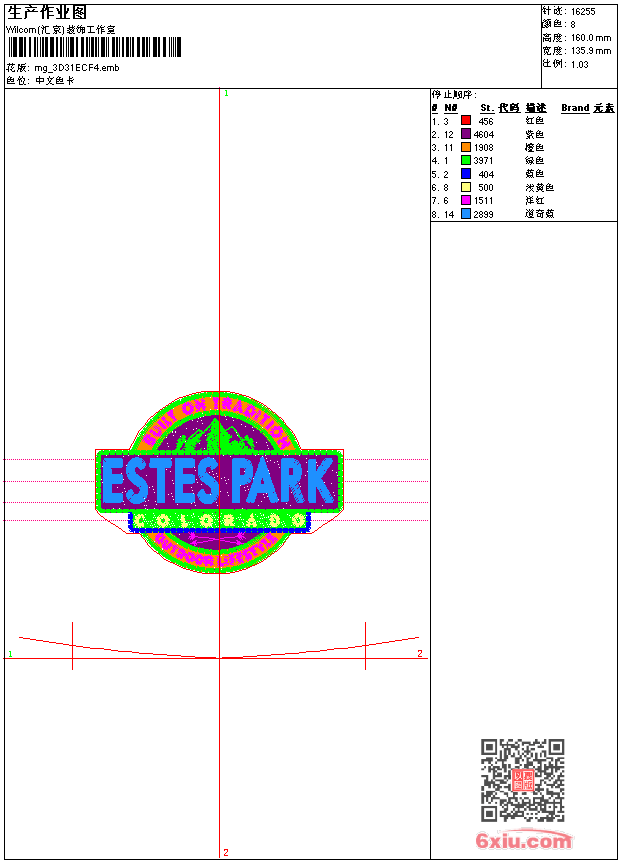This screenshot has width=620, height=860.
Task: Click the dark blue swatch beside code 404
Action: pyautogui.click(x=466, y=173)
